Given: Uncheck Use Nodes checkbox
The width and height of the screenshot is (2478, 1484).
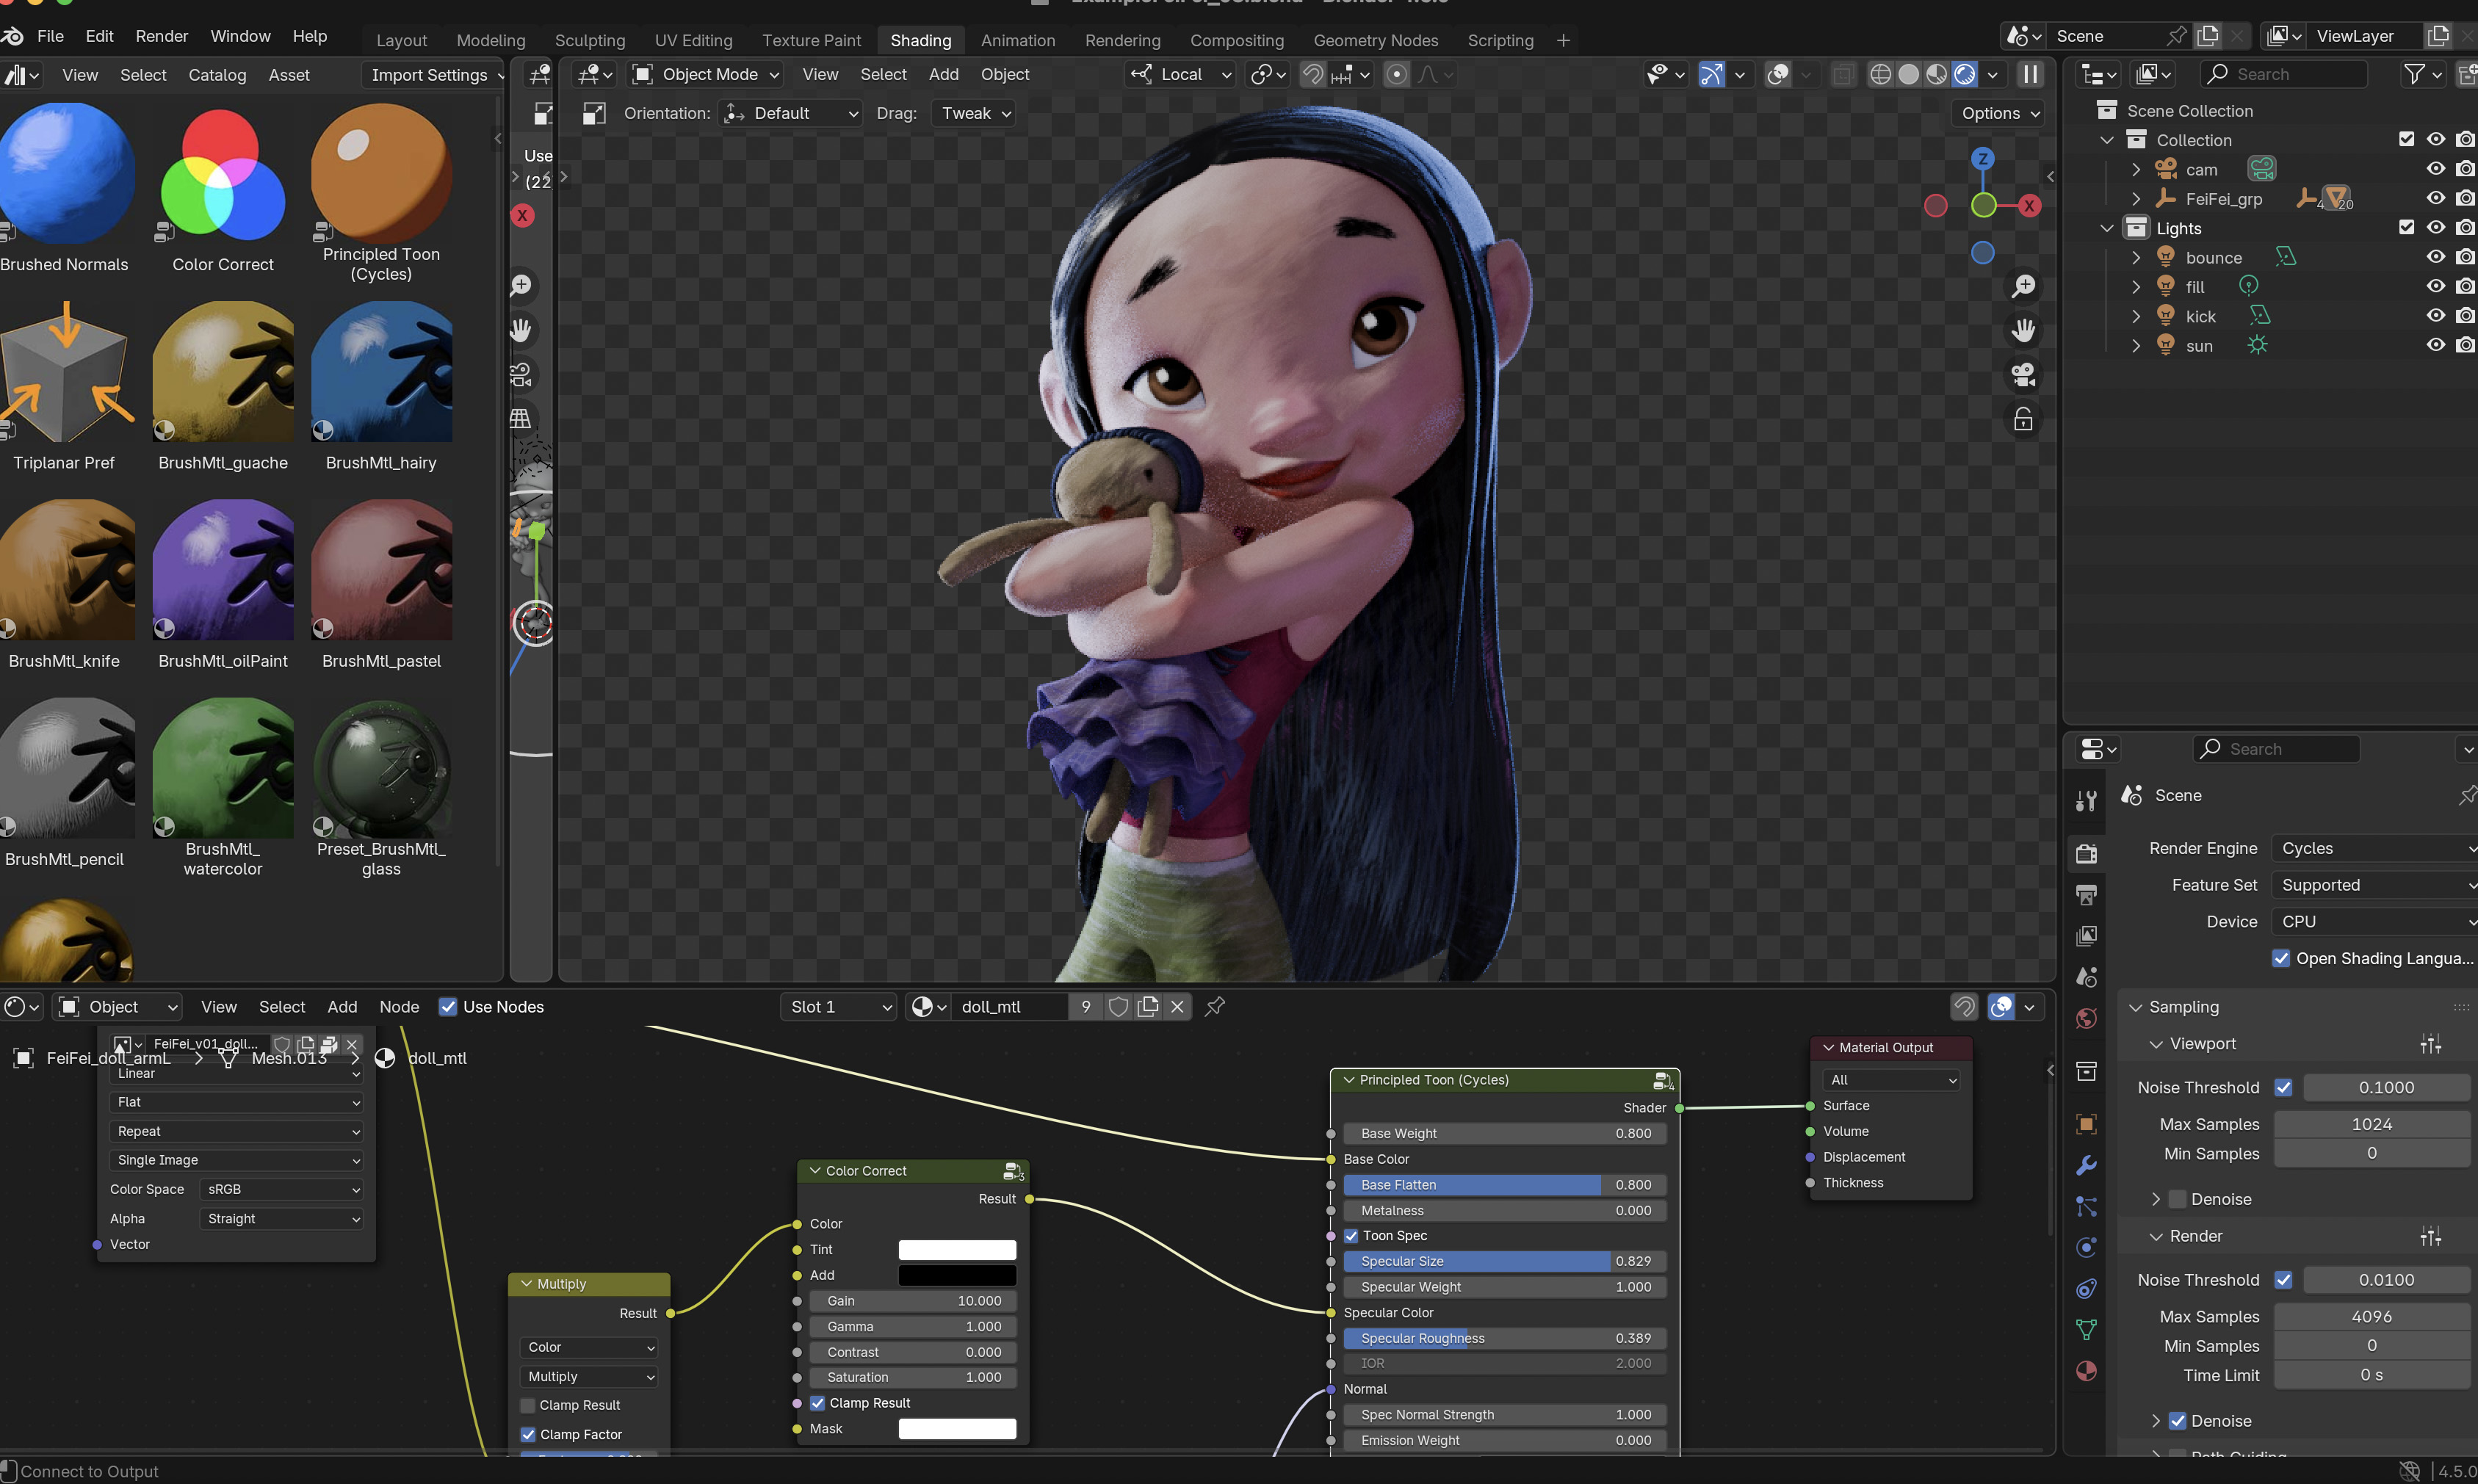Looking at the screenshot, I should coord(448,1007).
